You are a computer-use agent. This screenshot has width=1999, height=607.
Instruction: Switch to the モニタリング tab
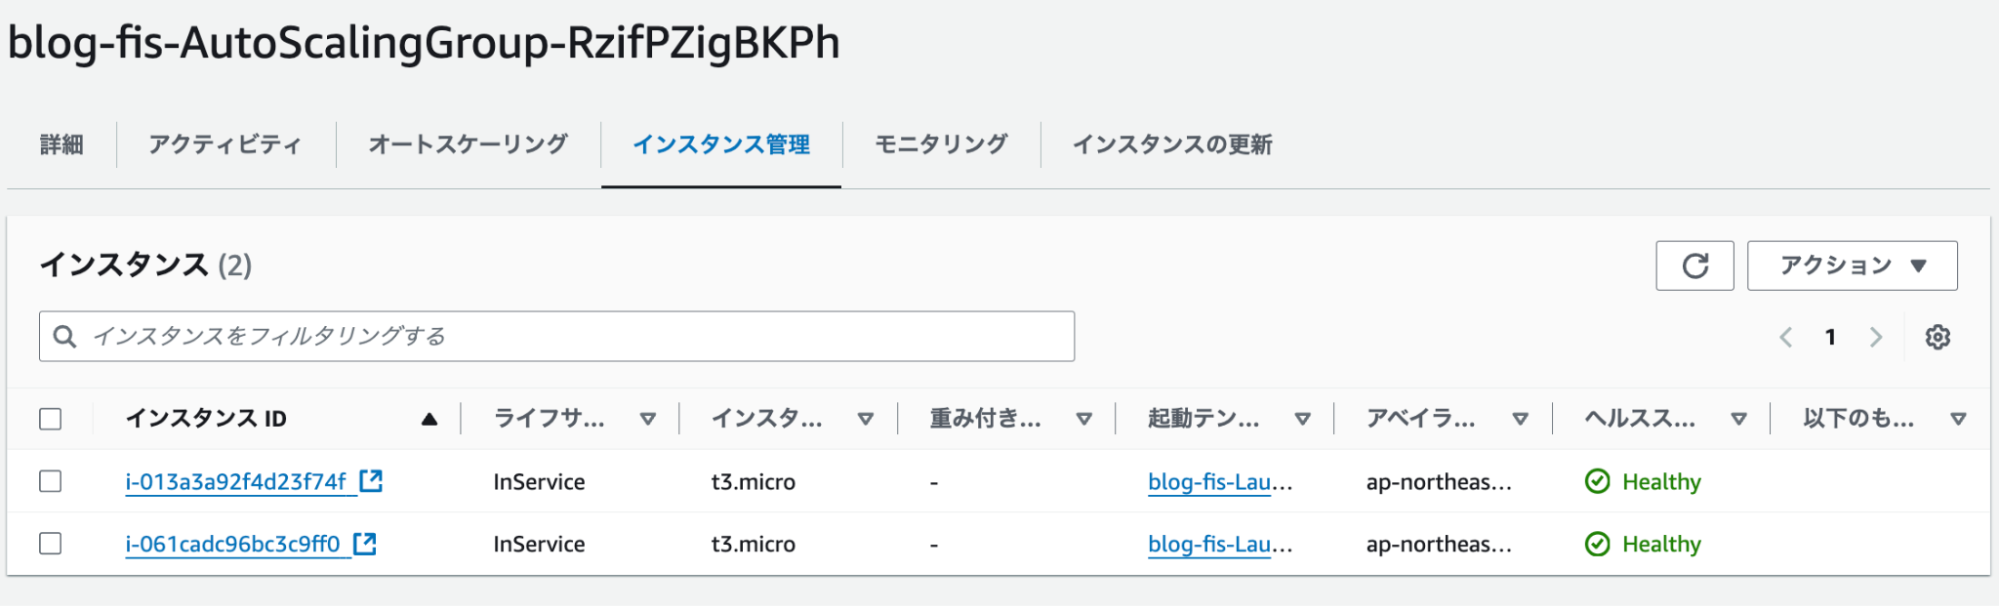click(x=940, y=145)
